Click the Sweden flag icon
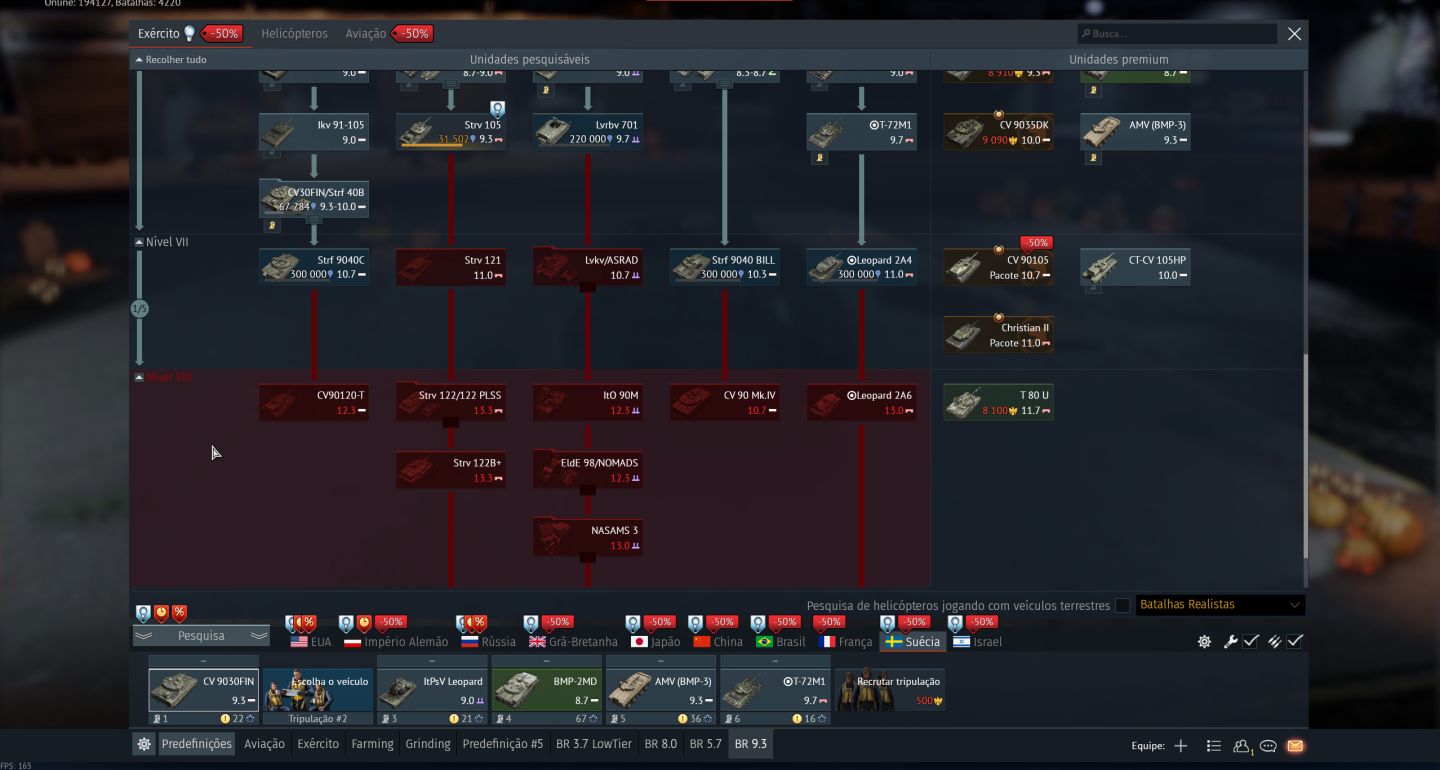This screenshot has height=770, width=1440. coord(894,642)
